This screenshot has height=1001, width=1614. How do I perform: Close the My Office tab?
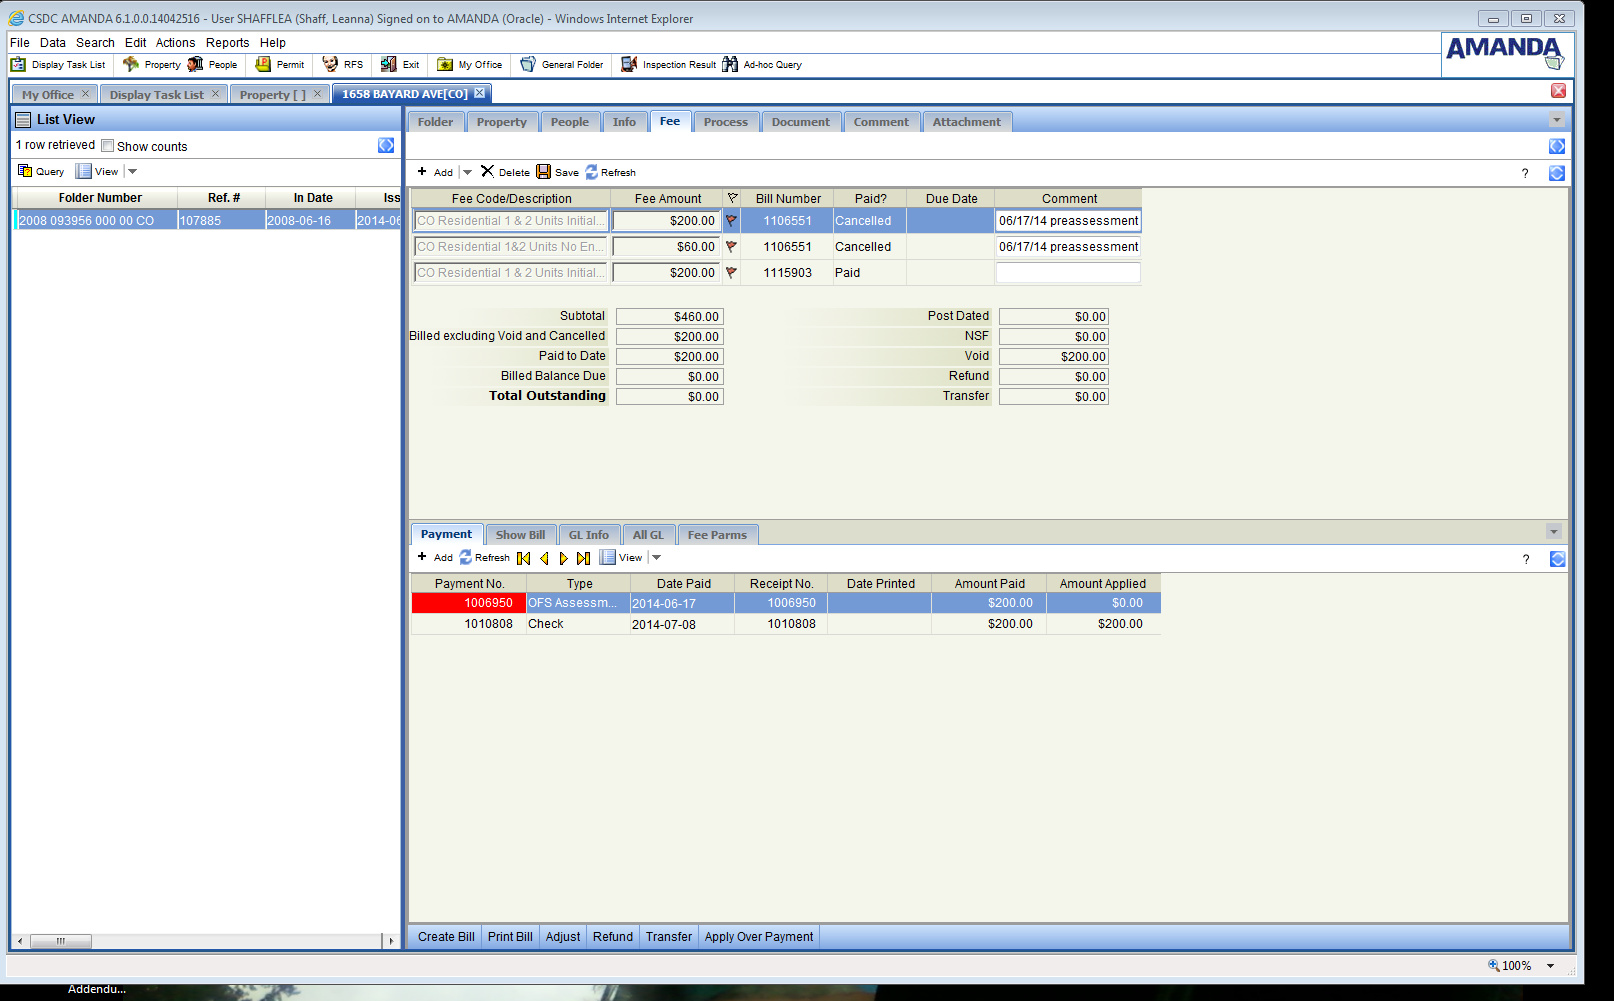click(86, 94)
